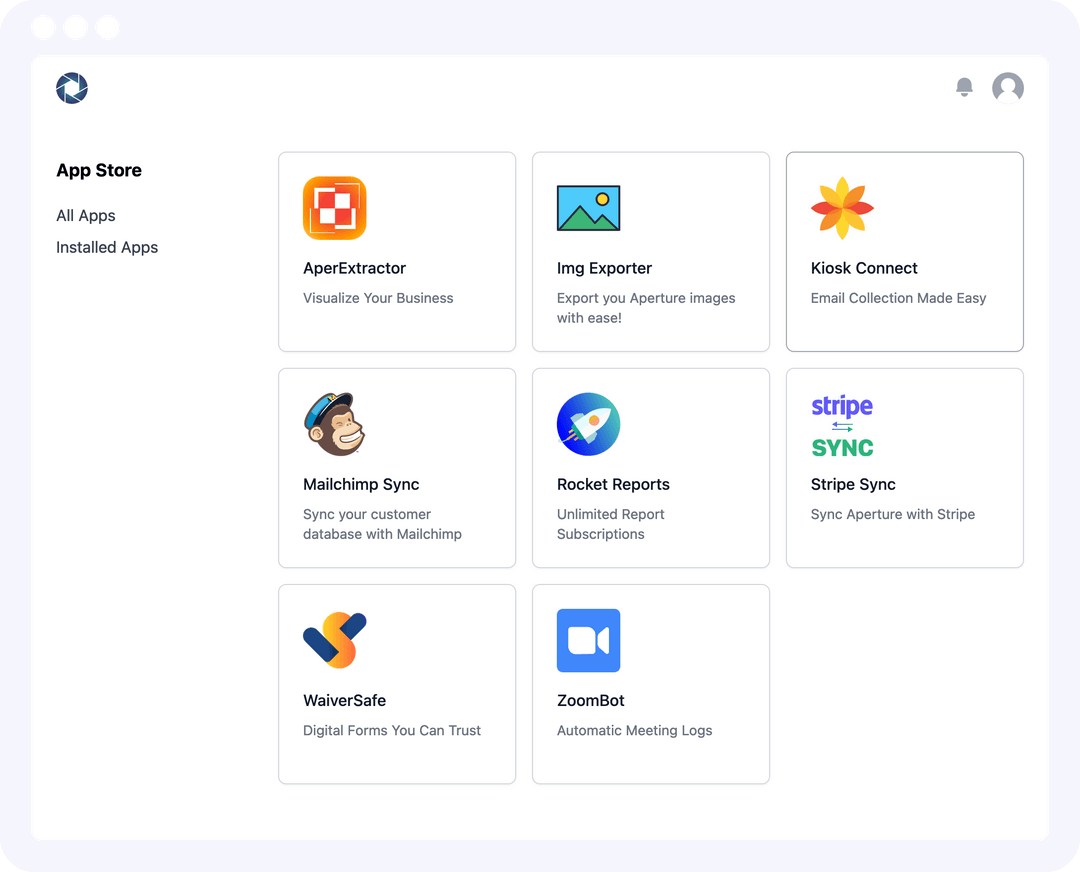This screenshot has width=1080, height=872.
Task: Click the ZoomBot camera icon
Action: tap(588, 641)
